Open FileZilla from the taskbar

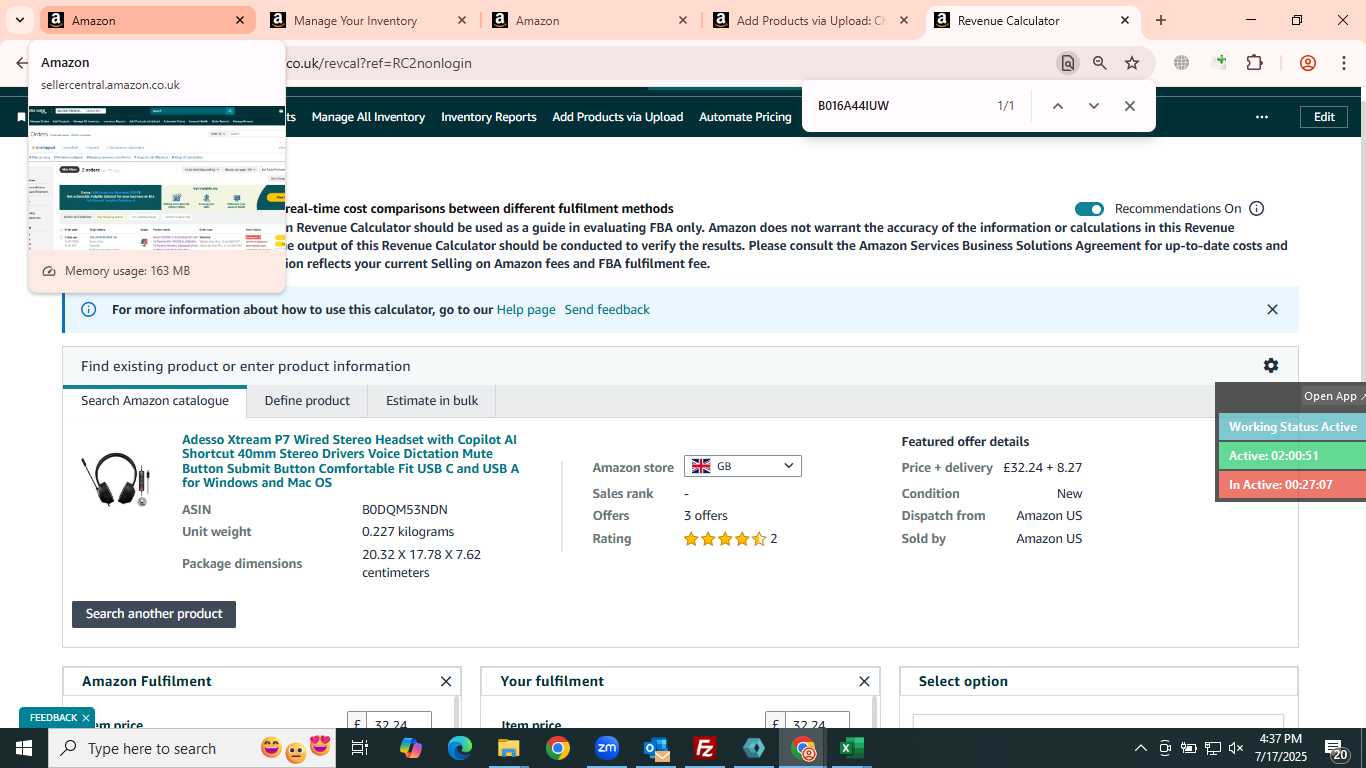[705, 748]
